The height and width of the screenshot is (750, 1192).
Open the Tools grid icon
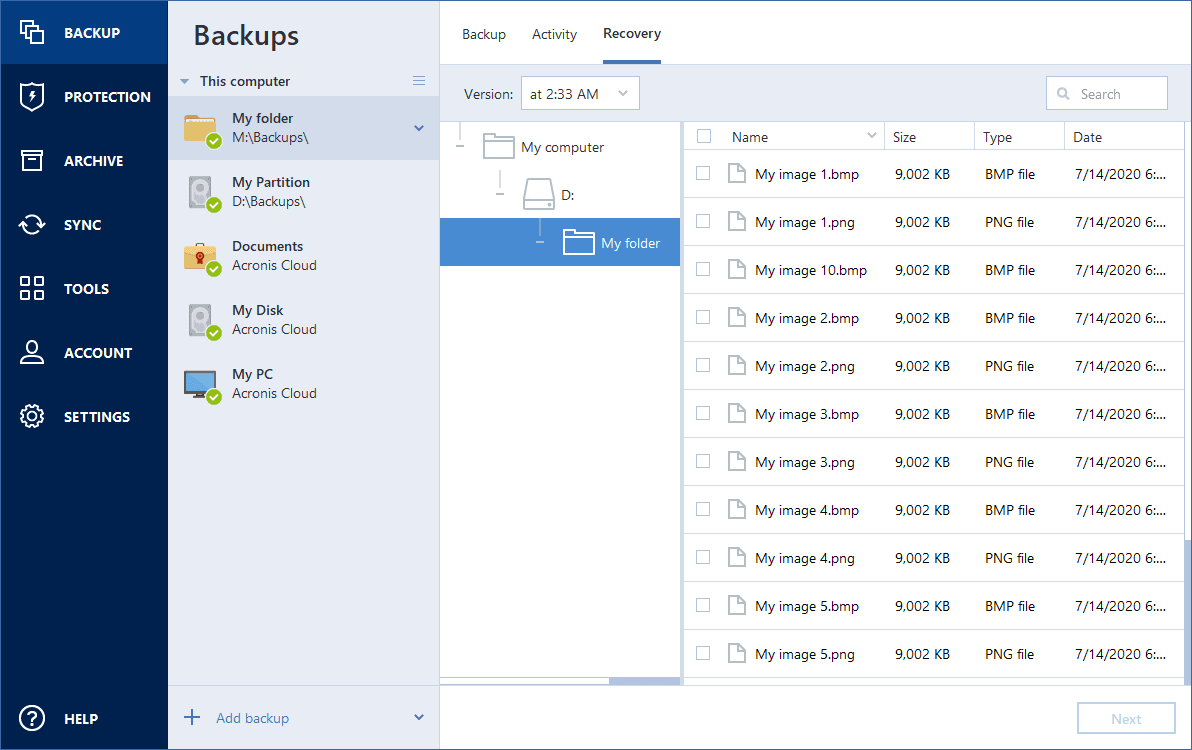[32, 289]
